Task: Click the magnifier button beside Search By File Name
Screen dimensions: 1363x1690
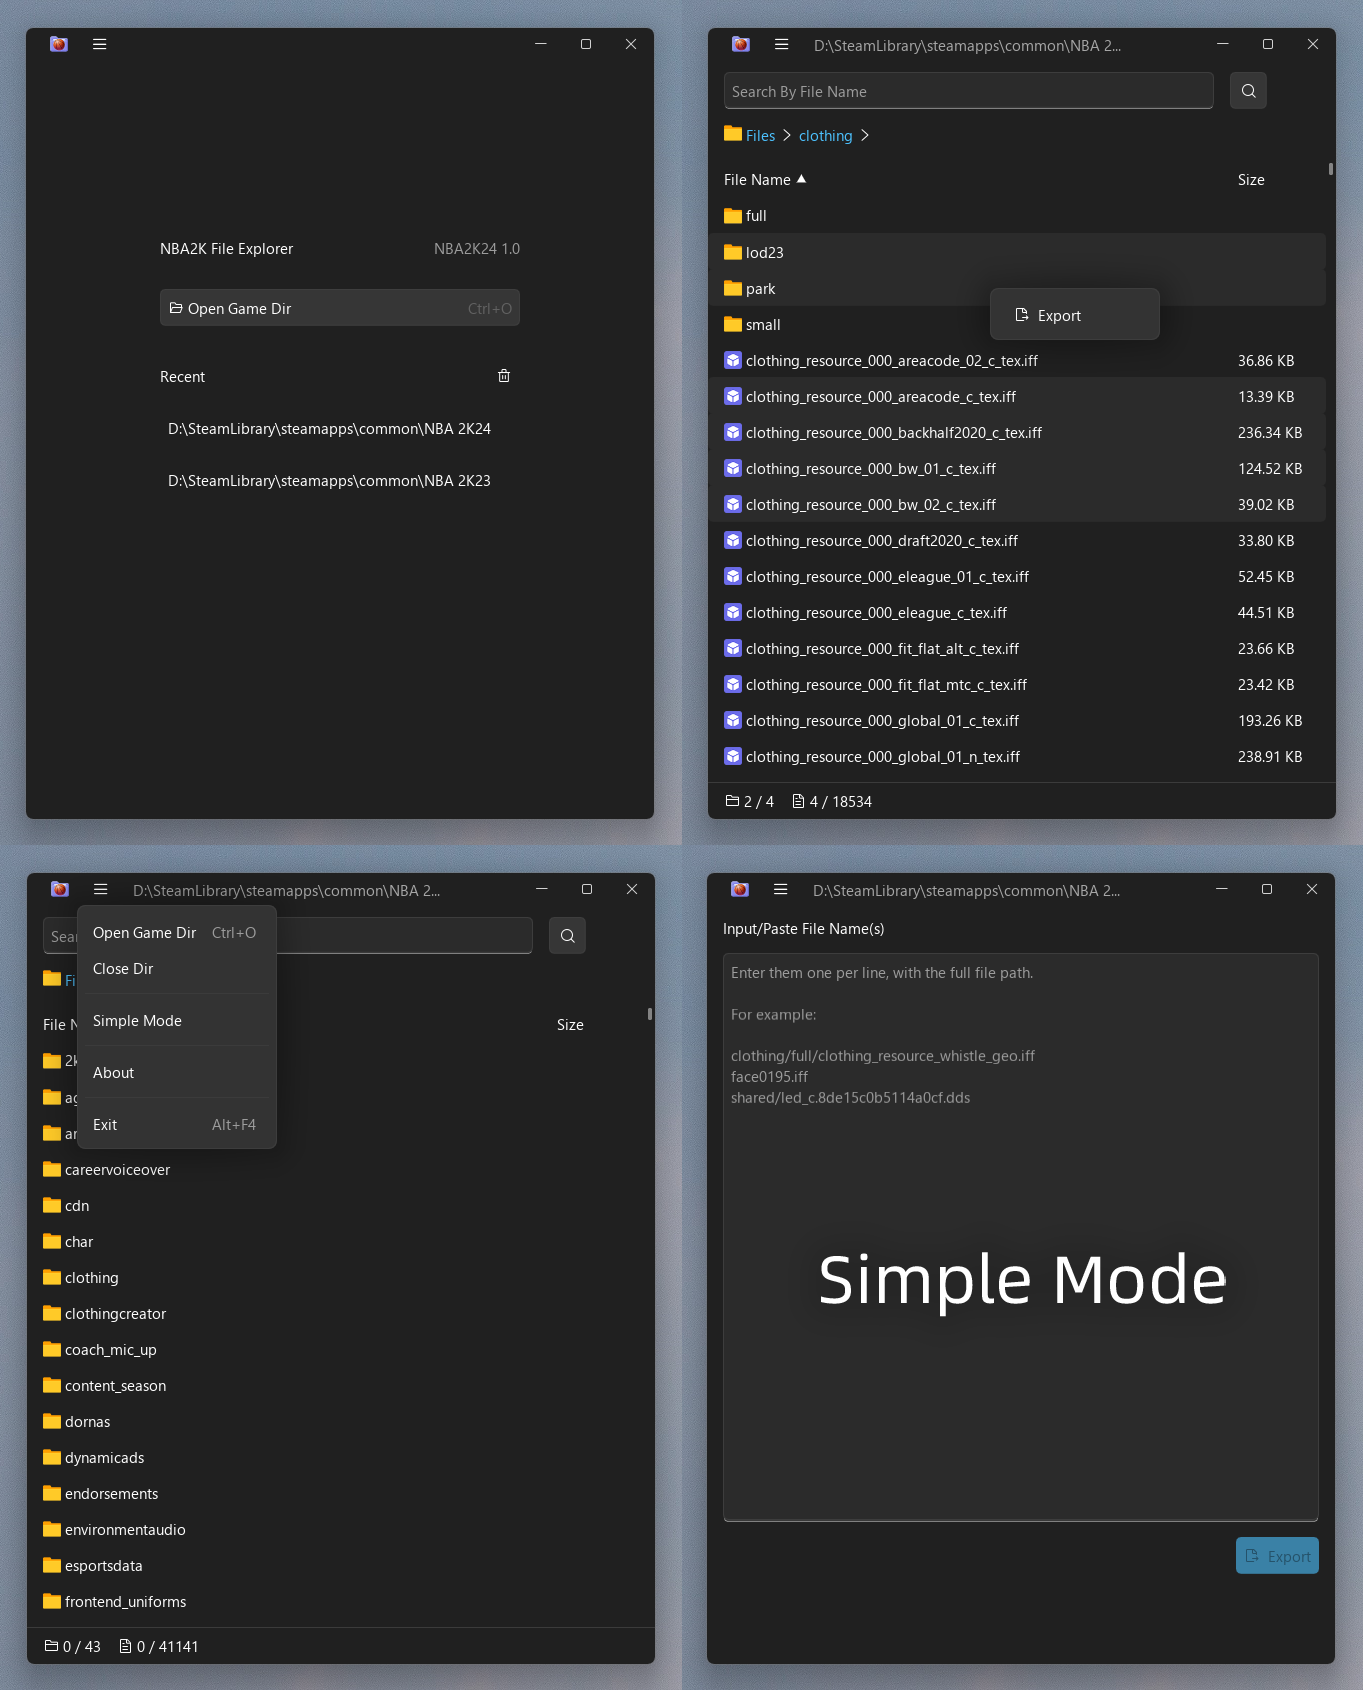Action: pos(1248,91)
